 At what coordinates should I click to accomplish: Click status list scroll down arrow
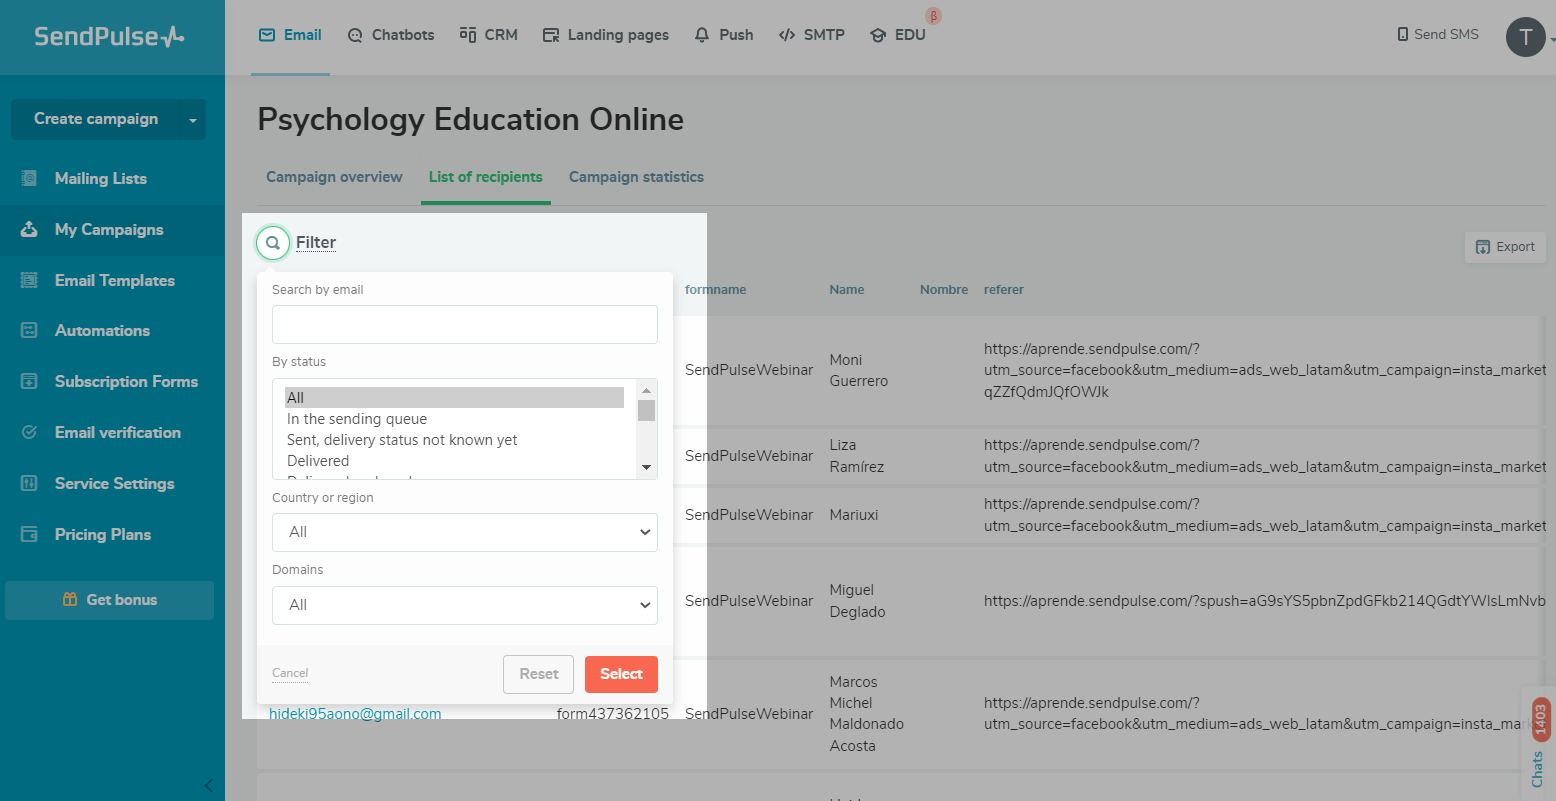pos(646,468)
